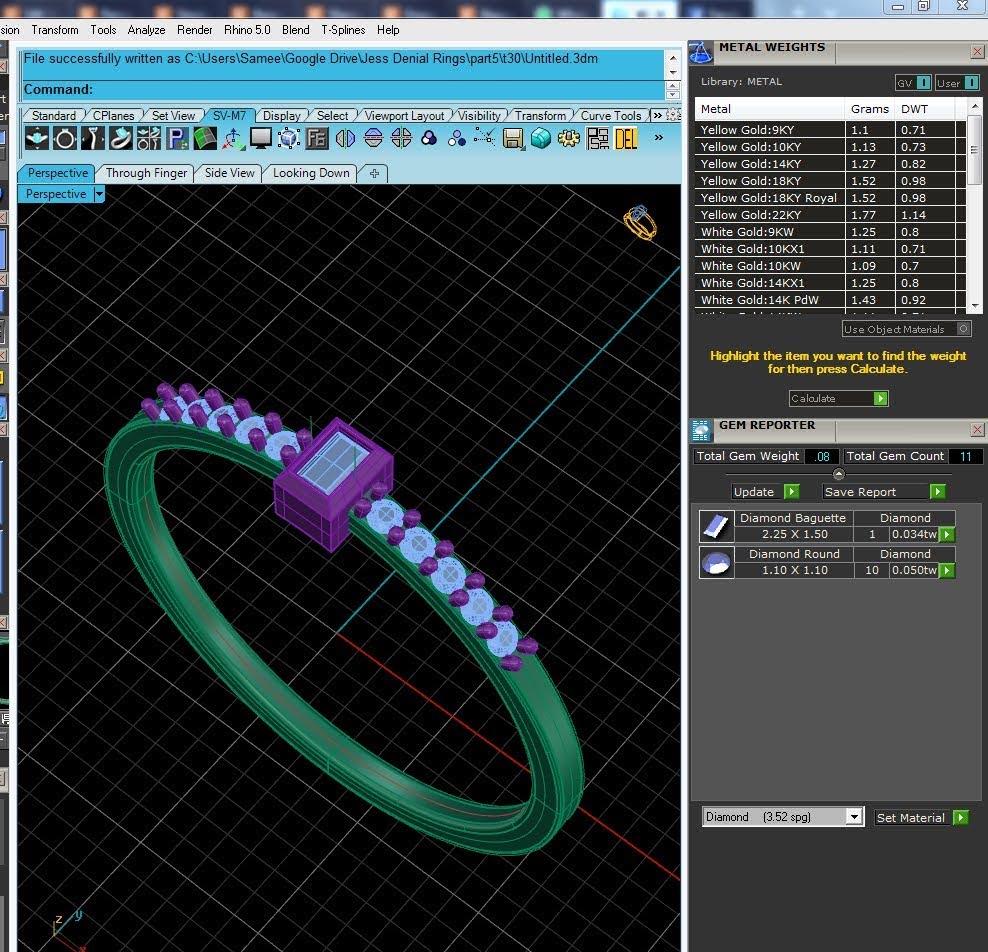988x952 pixels.
Task: Click the gold ring thumbnail in viewport
Action: tap(640, 222)
